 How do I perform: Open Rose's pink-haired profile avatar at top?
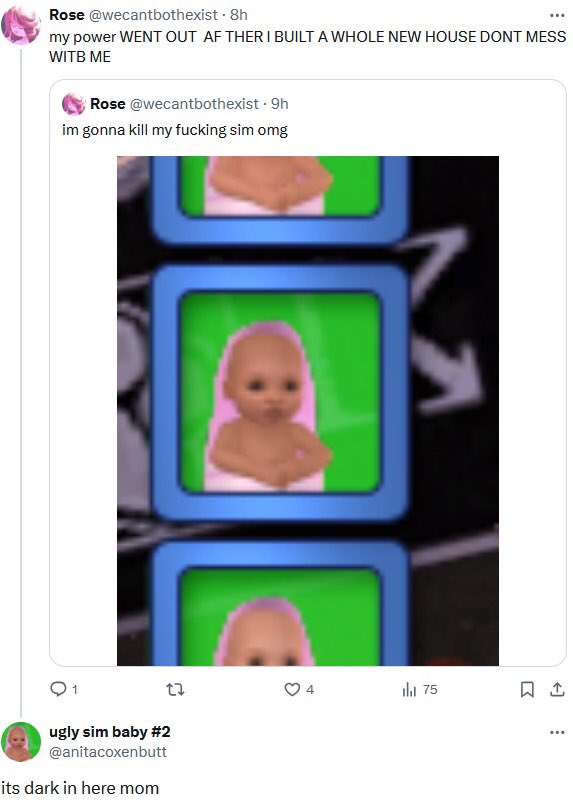coord(21,25)
